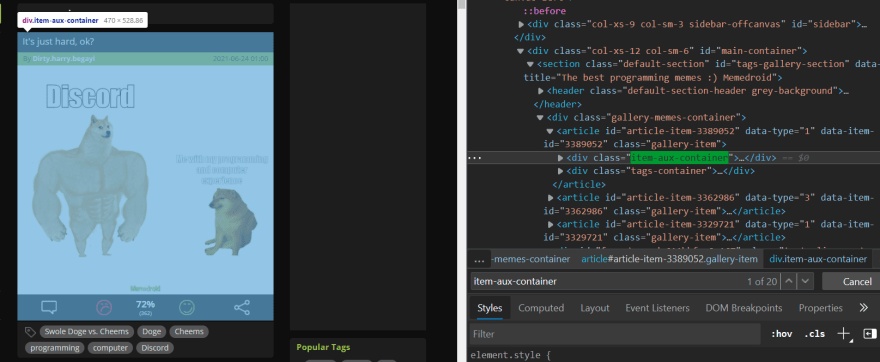Click the Popular Tags heading
This screenshot has height=362, width=880.
pyautogui.click(x=323, y=347)
